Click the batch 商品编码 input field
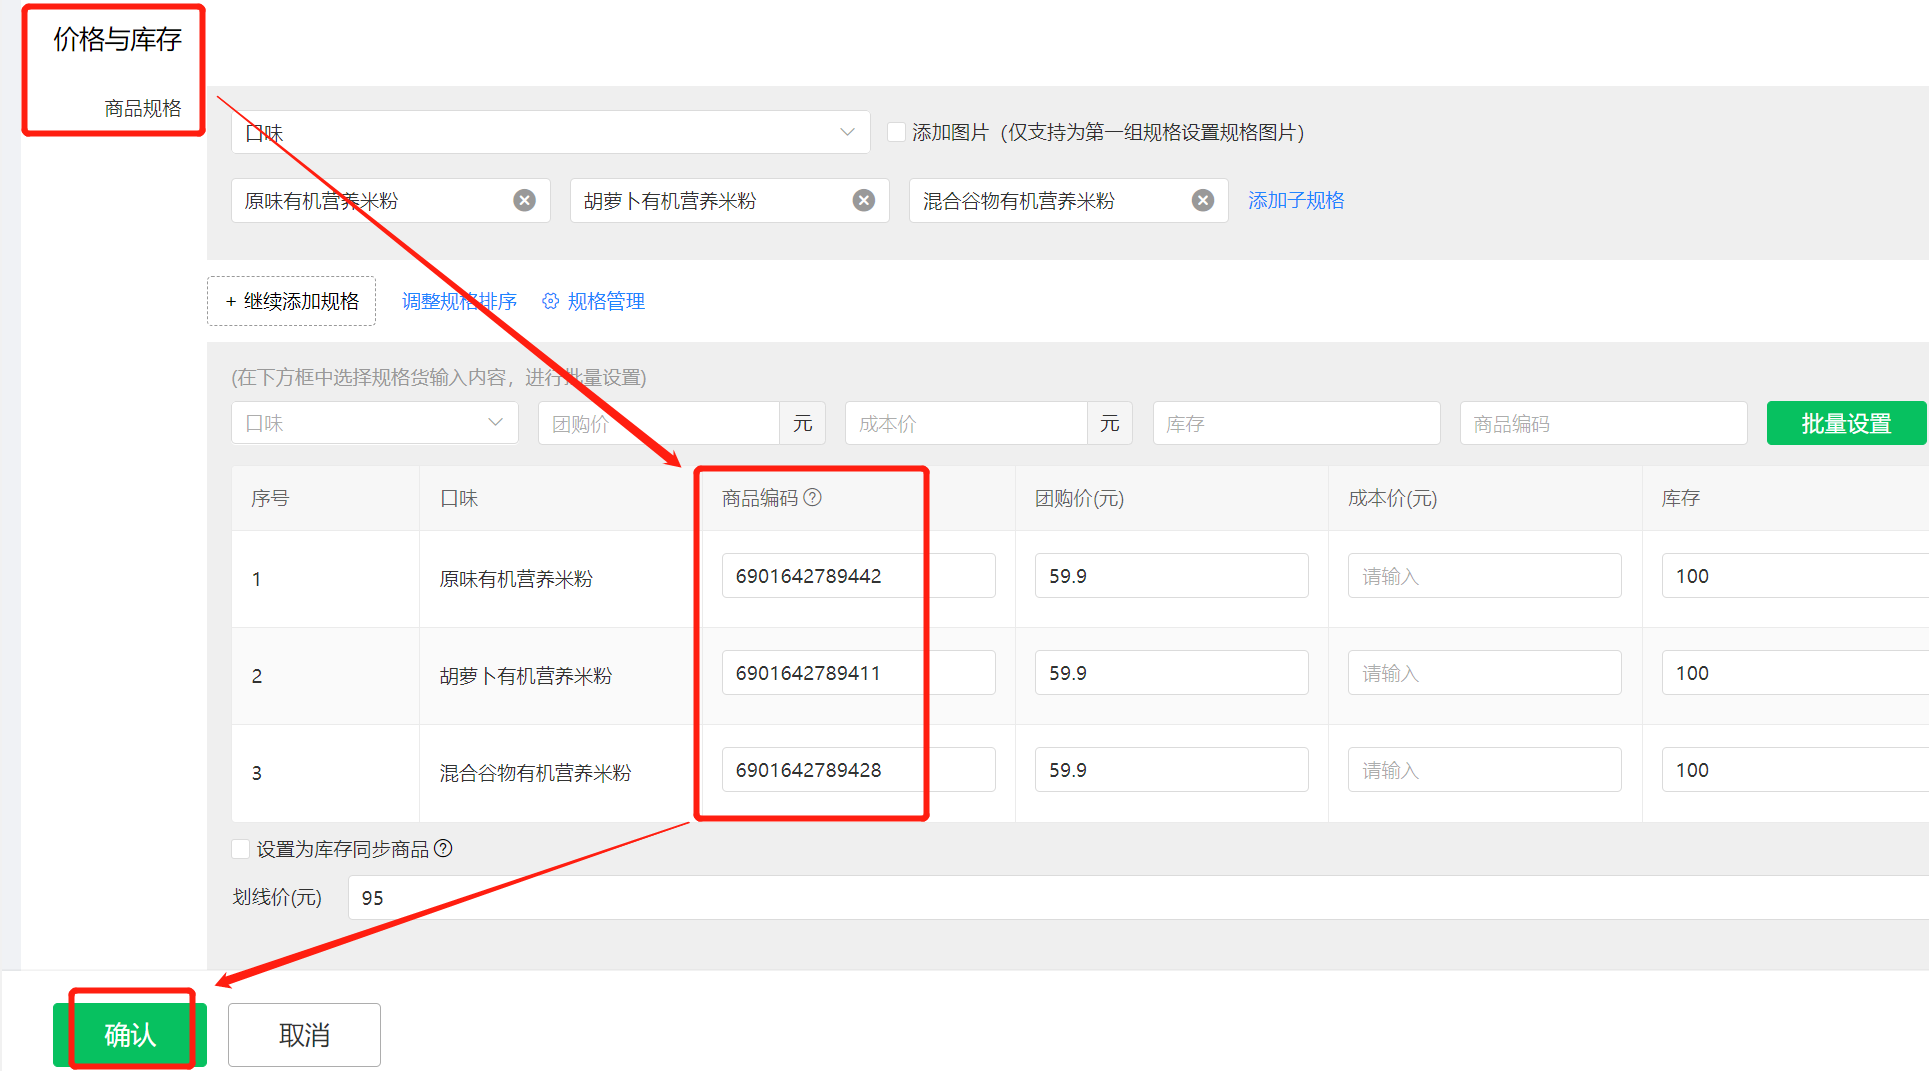 click(x=1603, y=423)
